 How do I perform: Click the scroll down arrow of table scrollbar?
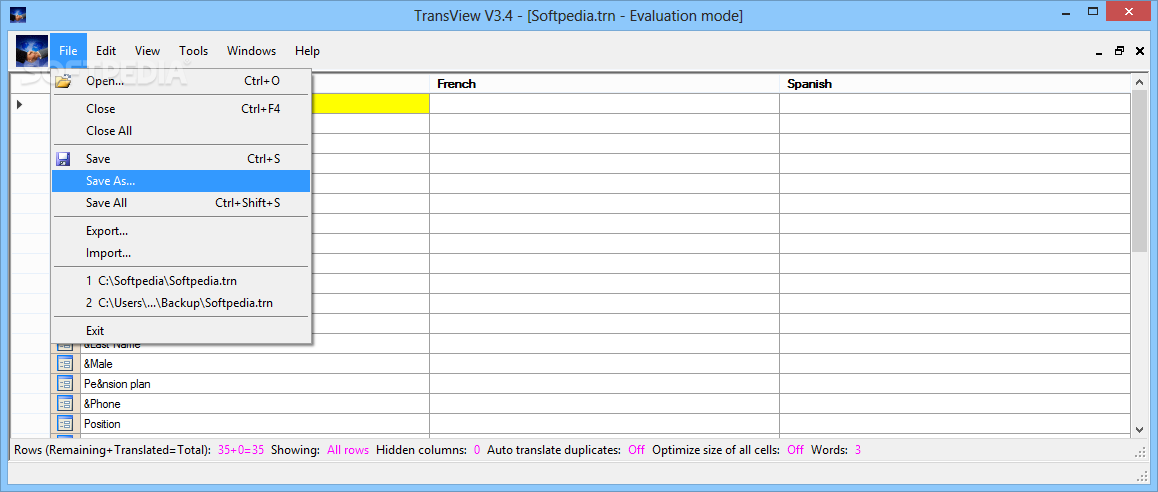click(1139, 428)
